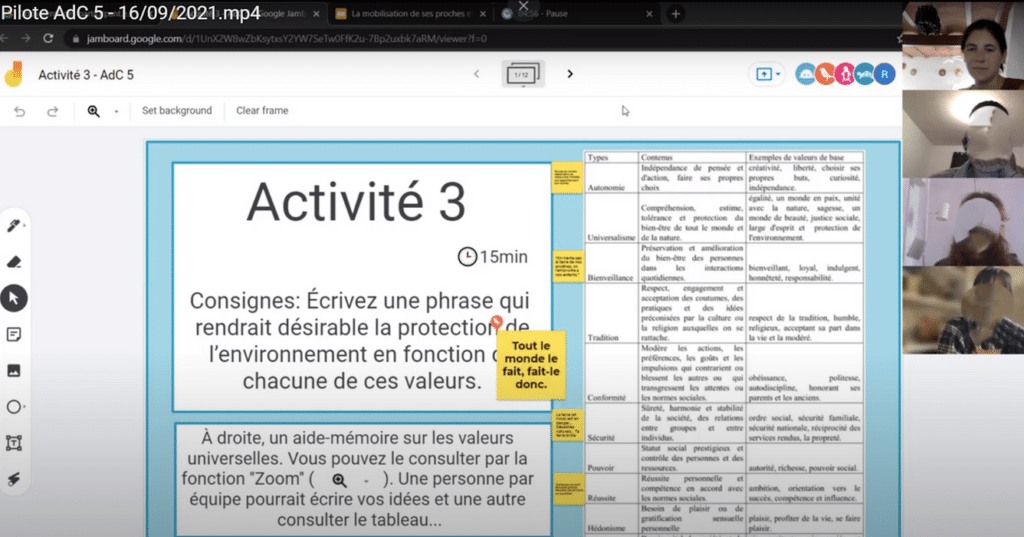Open the zoom level dropdown arrow
This screenshot has width=1024, height=537.
click(x=116, y=111)
